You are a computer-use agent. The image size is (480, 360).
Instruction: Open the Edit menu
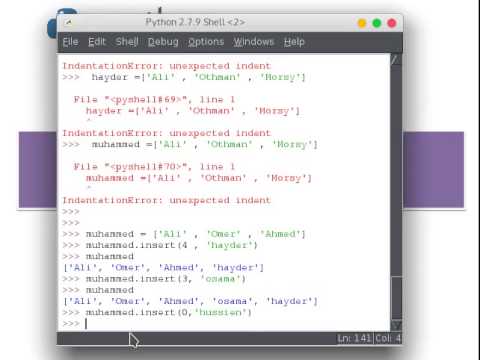(97, 42)
